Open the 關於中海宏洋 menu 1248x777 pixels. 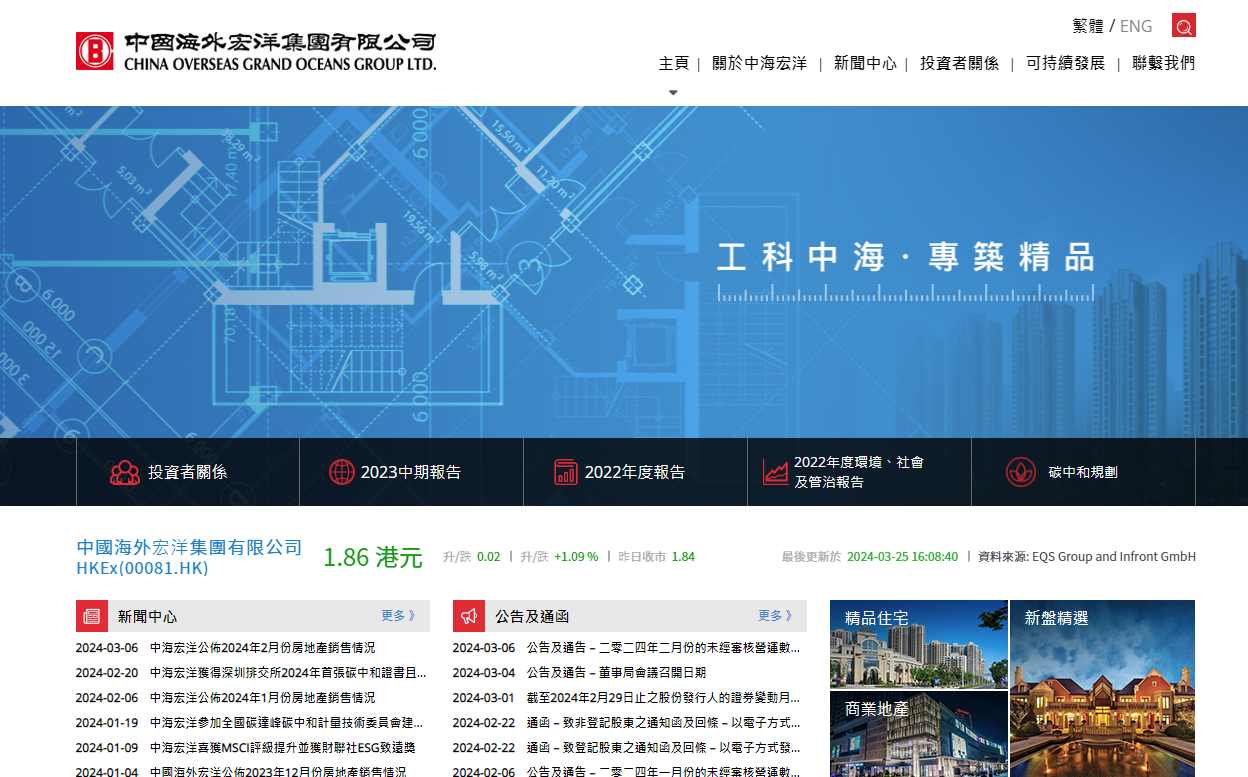(759, 63)
